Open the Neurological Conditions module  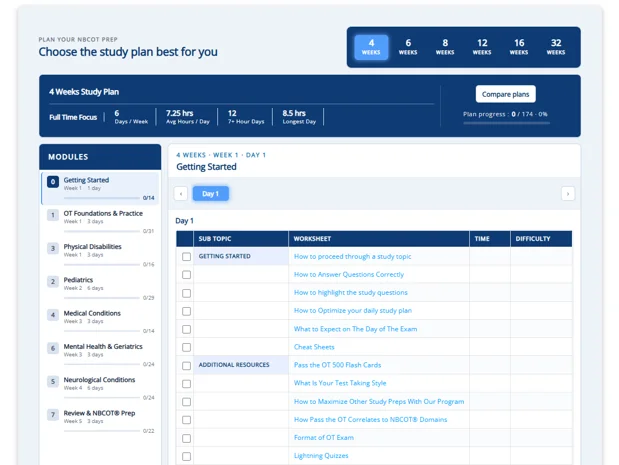click(x=100, y=388)
